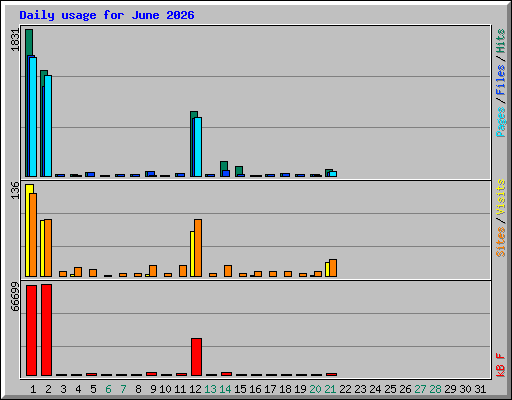Click the day 12 orange sites bar

(198, 248)
